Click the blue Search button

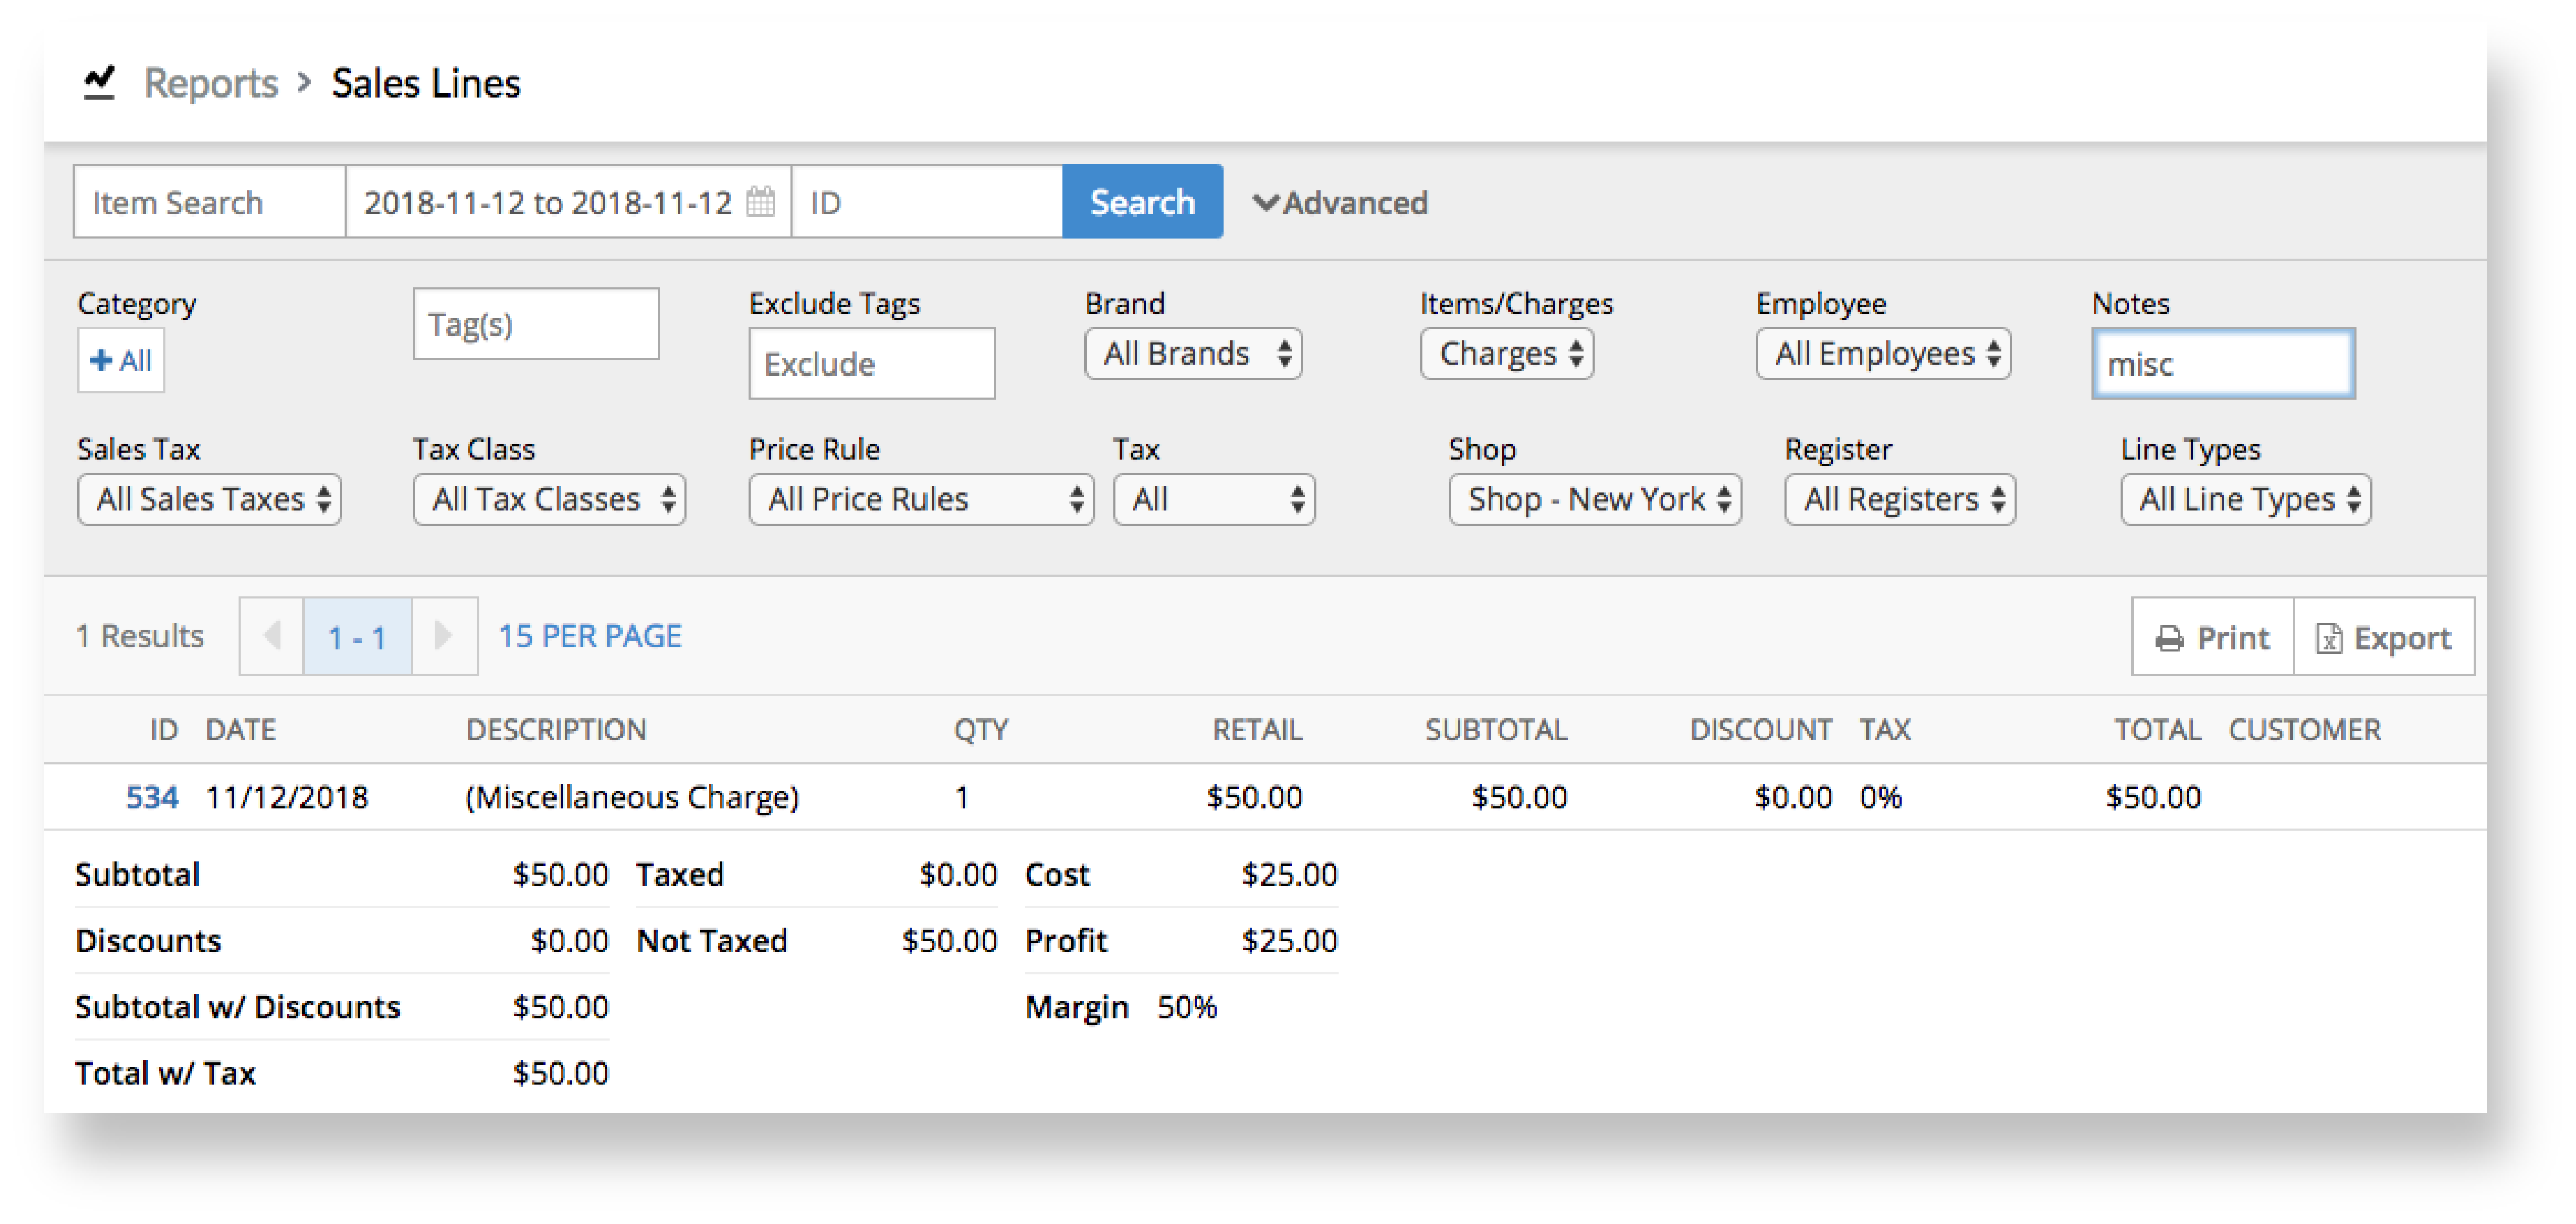coord(1142,202)
